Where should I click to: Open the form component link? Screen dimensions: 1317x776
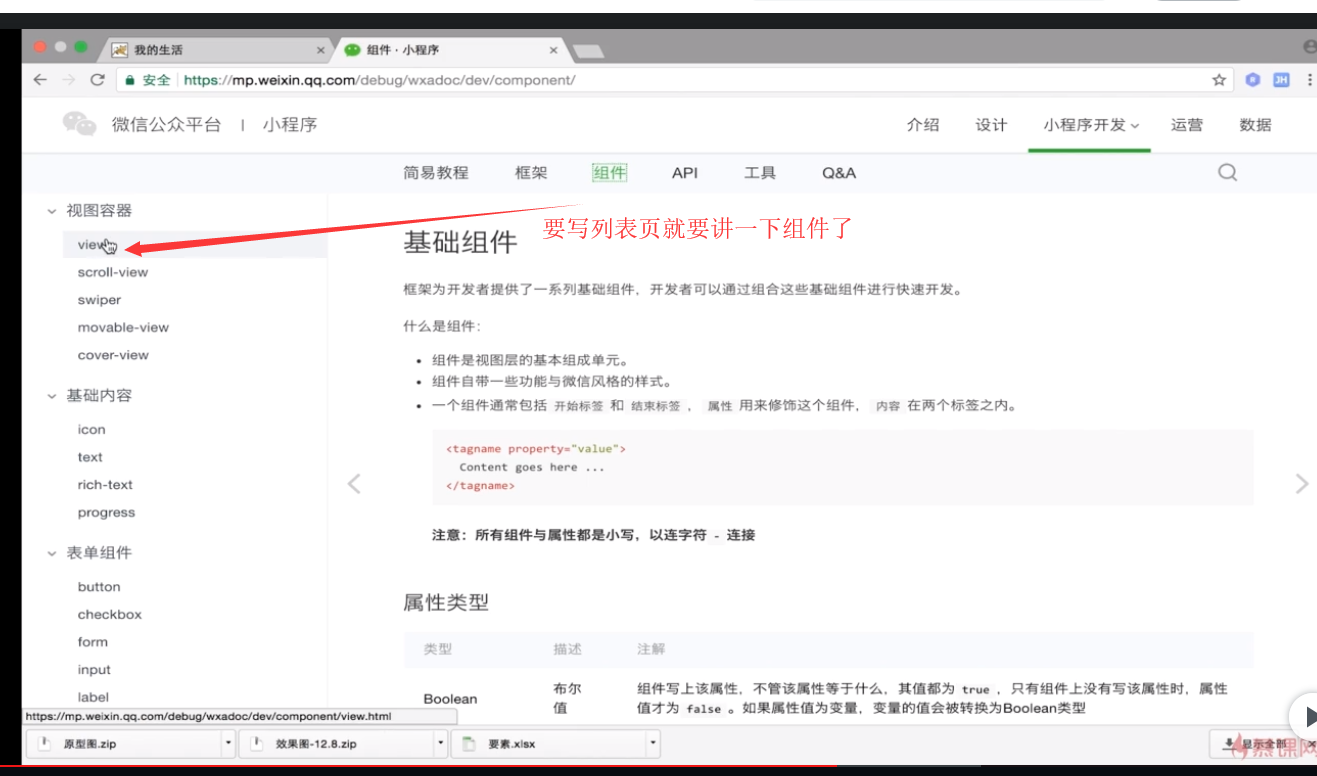click(x=92, y=642)
